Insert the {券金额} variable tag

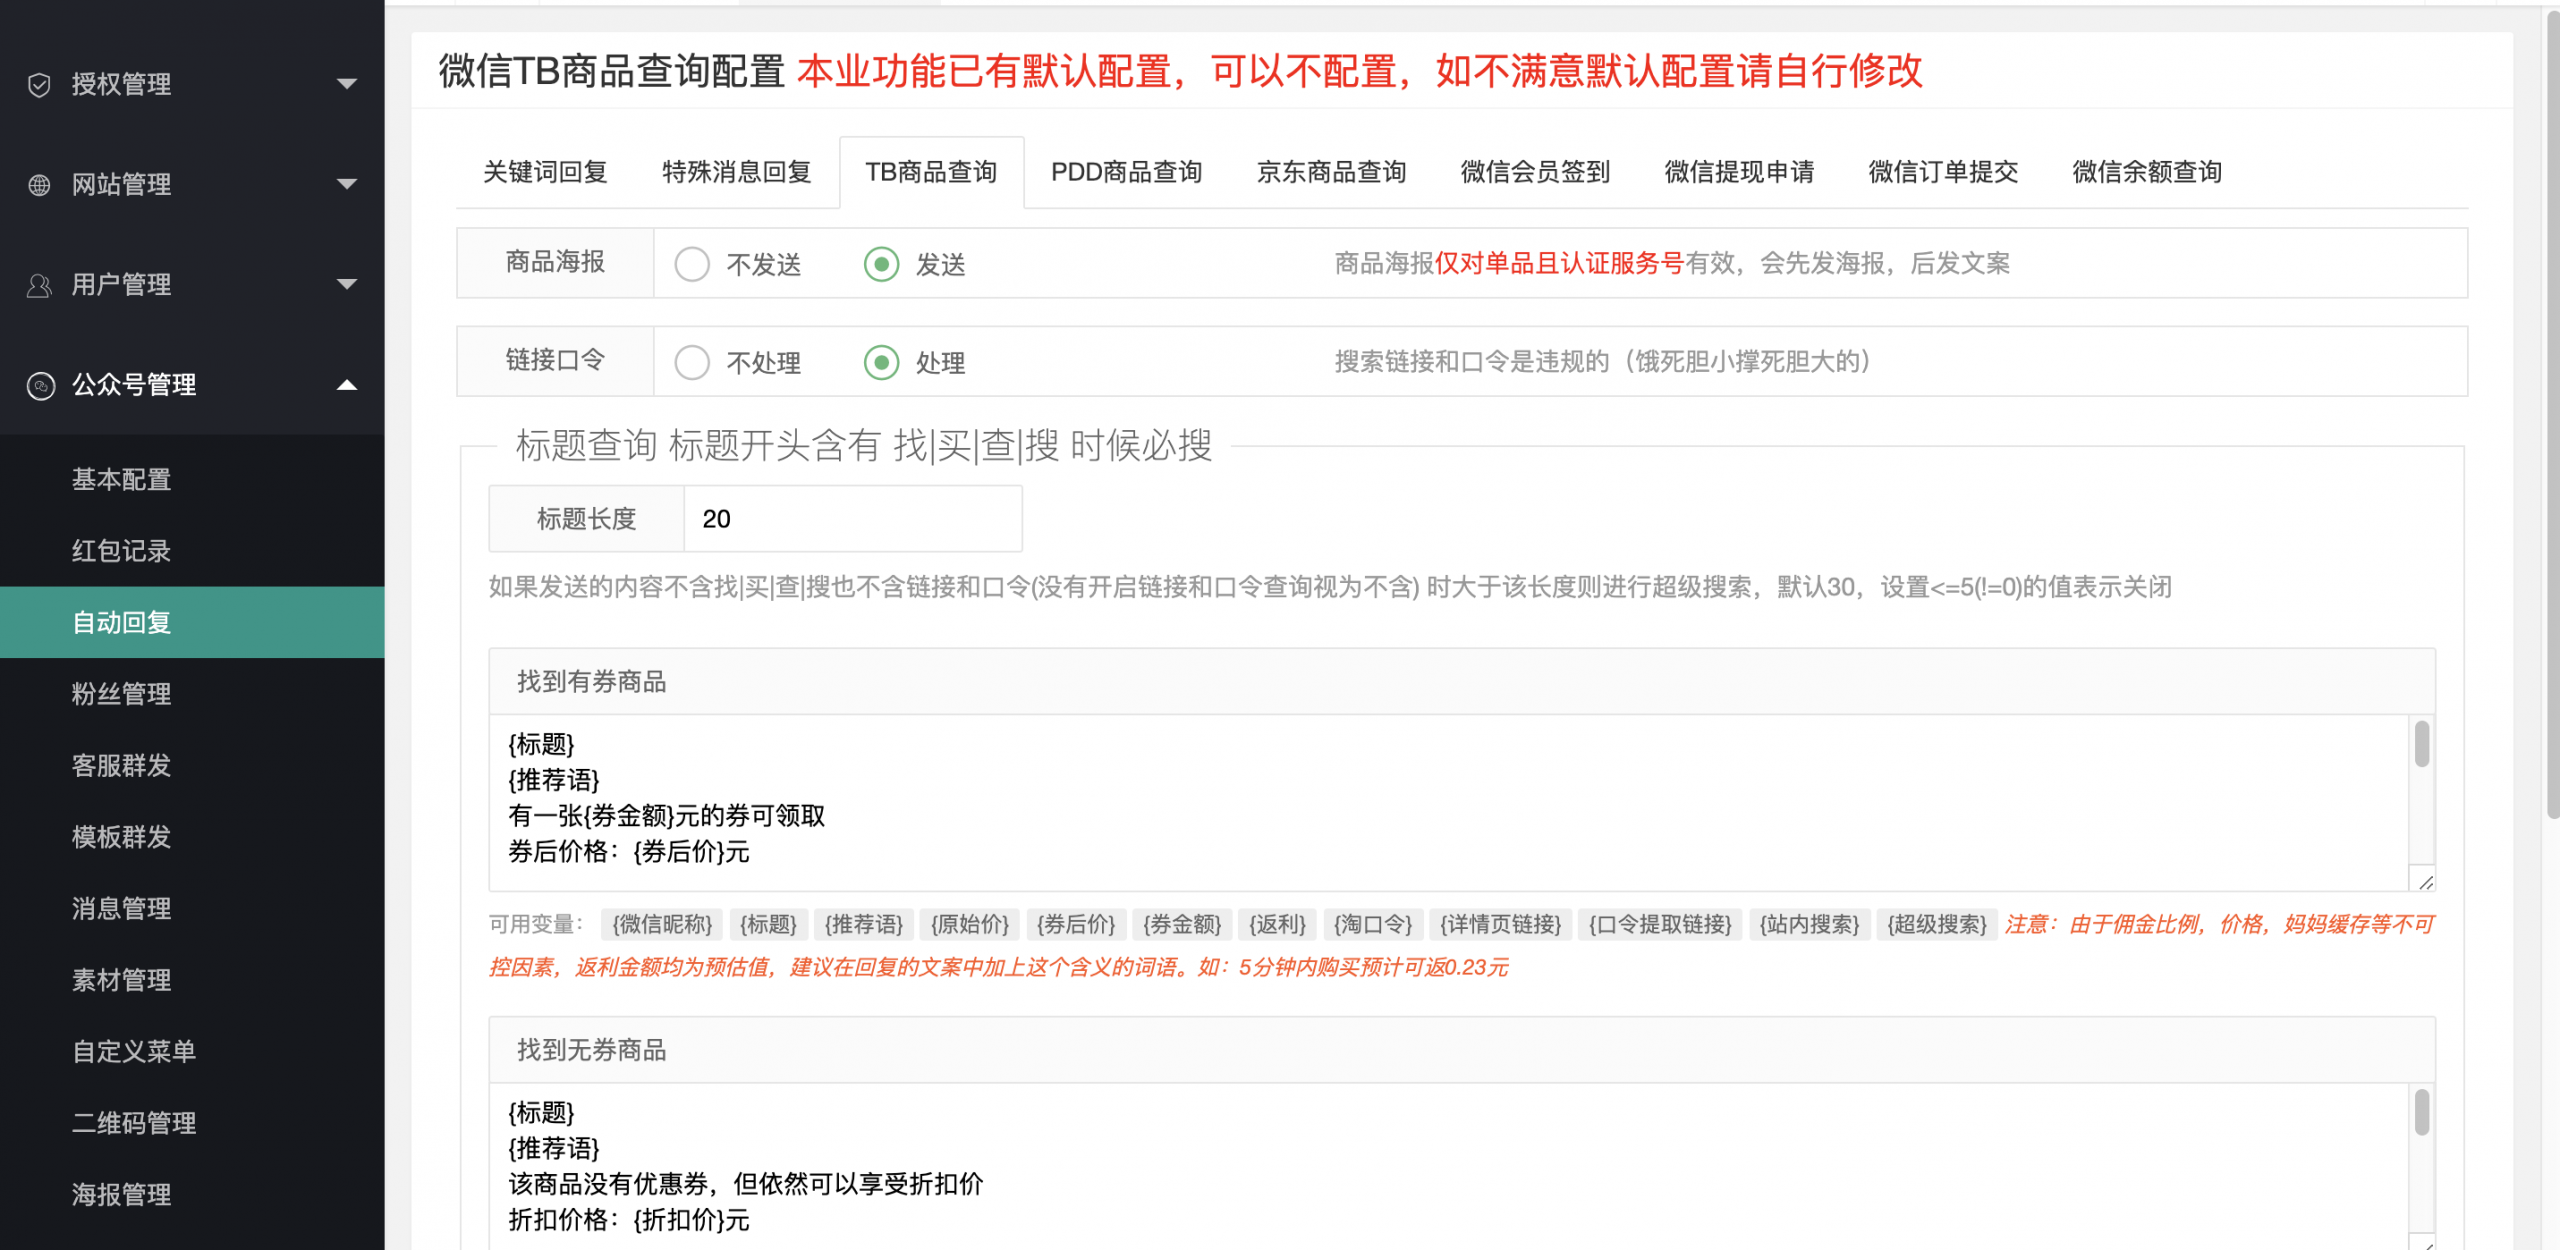(x=1182, y=924)
